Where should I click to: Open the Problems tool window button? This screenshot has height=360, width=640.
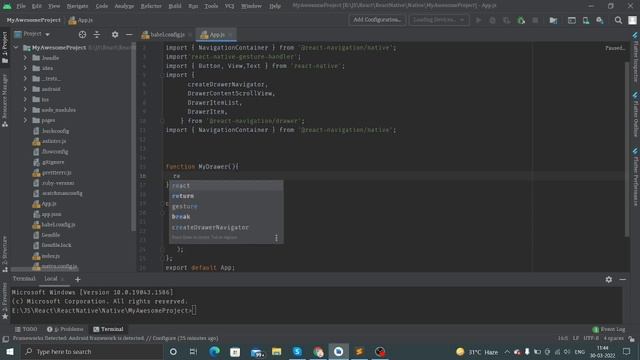pyautogui.click(x=64, y=329)
